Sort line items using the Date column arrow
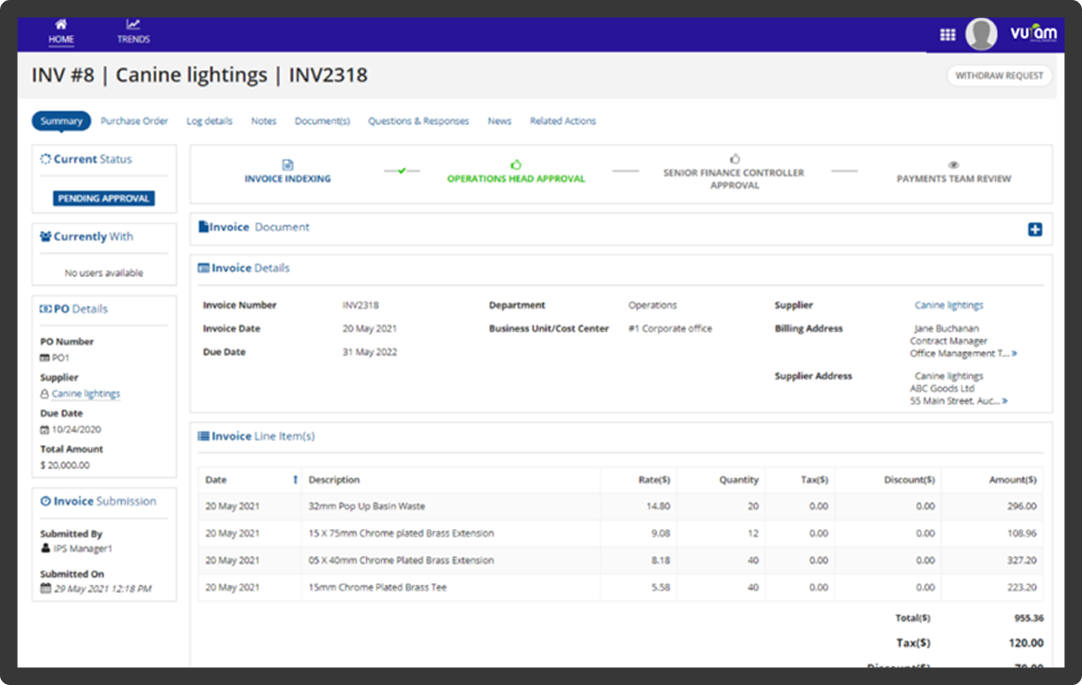The image size is (1082, 685). click(297, 479)
